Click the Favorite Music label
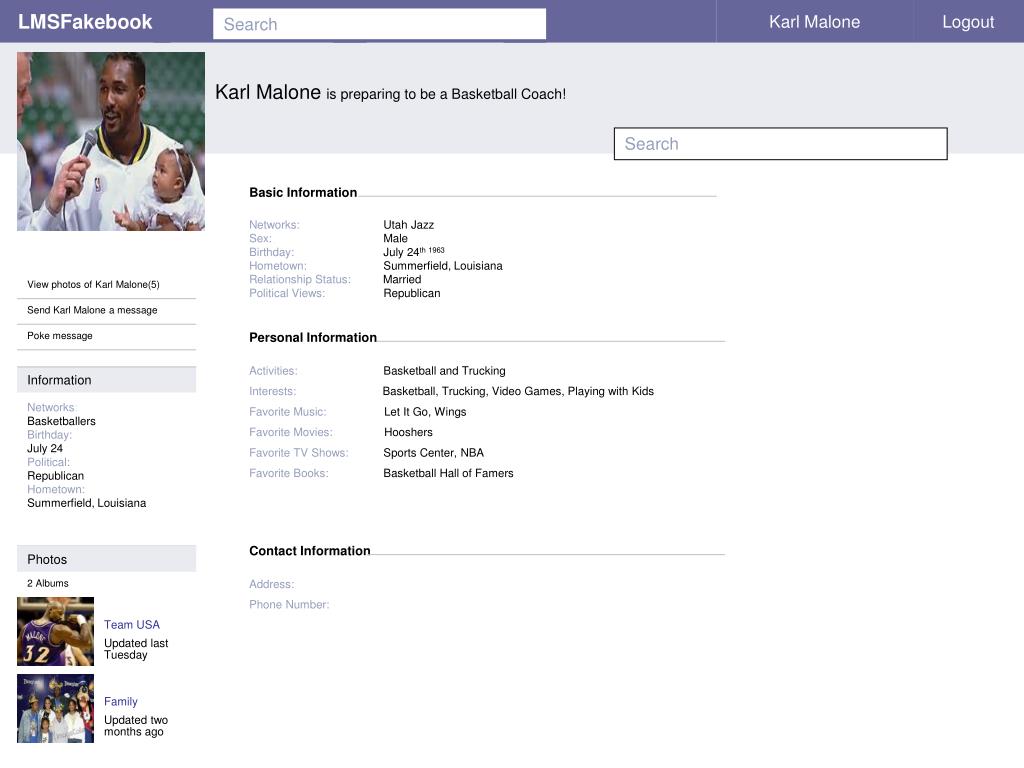This screenshot has height=768, width=1024. (x=288, y=412)
